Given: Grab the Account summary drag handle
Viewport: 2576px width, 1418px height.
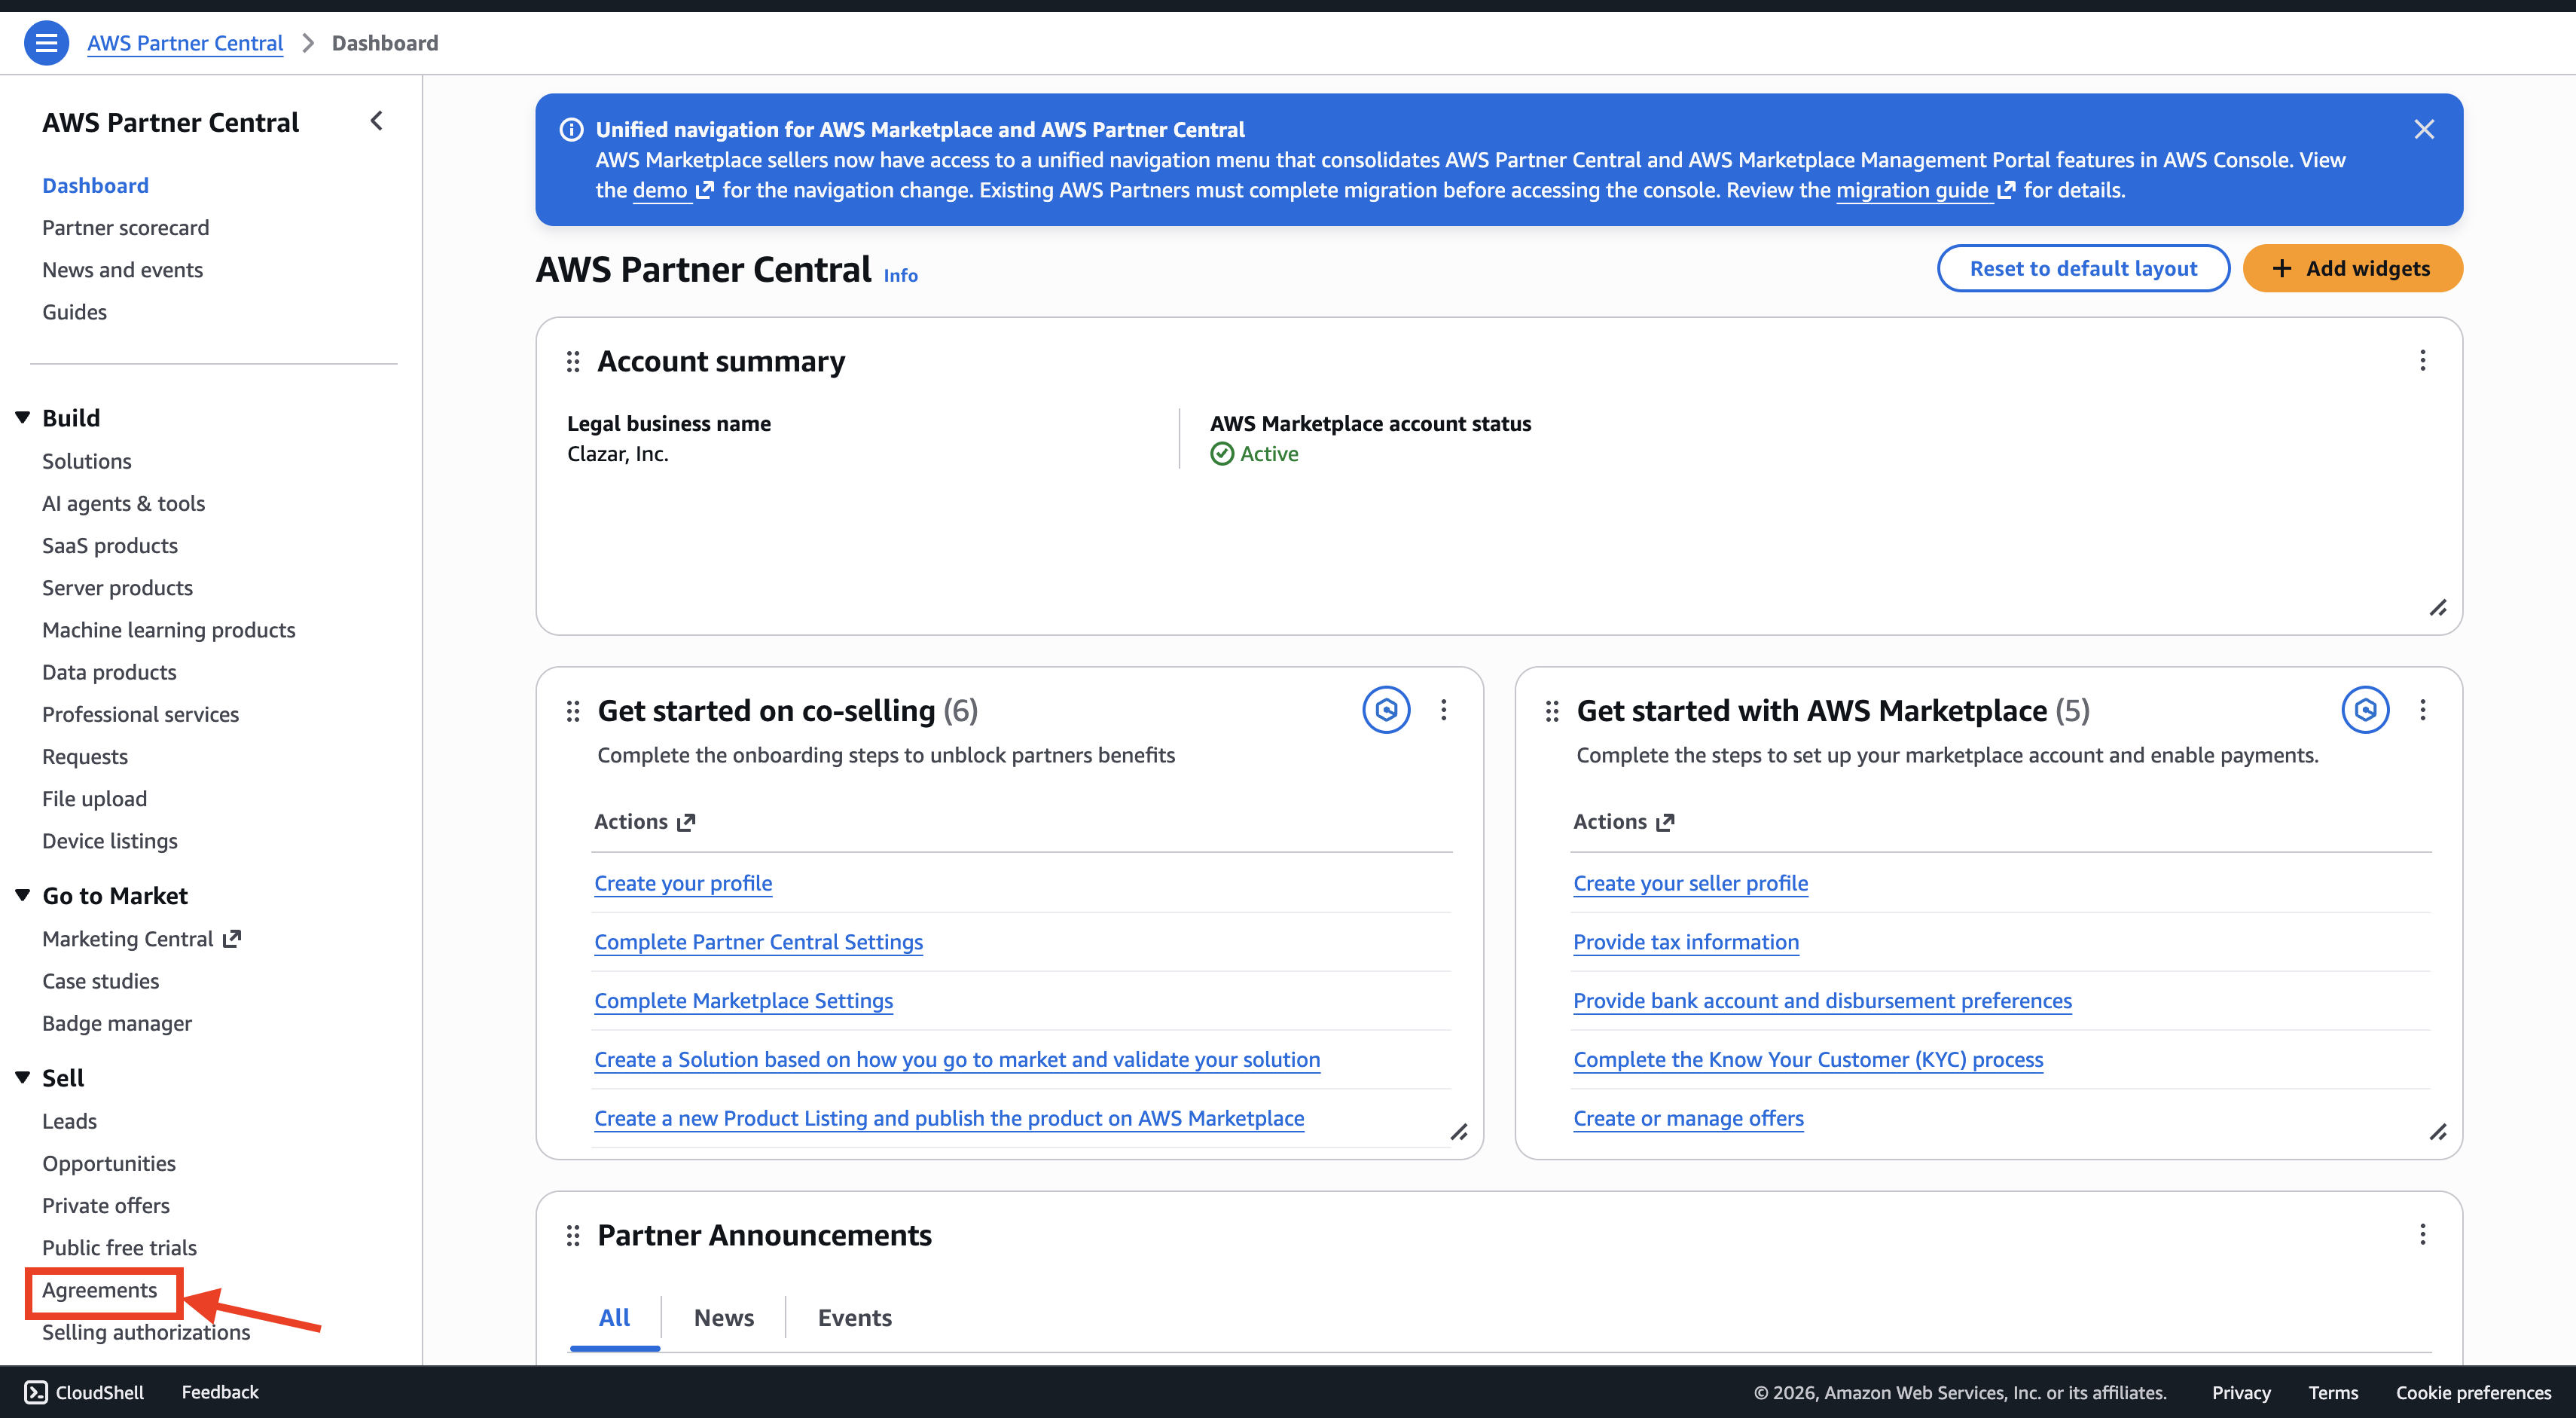Looking at the screenshot, I should click(573, 361).
